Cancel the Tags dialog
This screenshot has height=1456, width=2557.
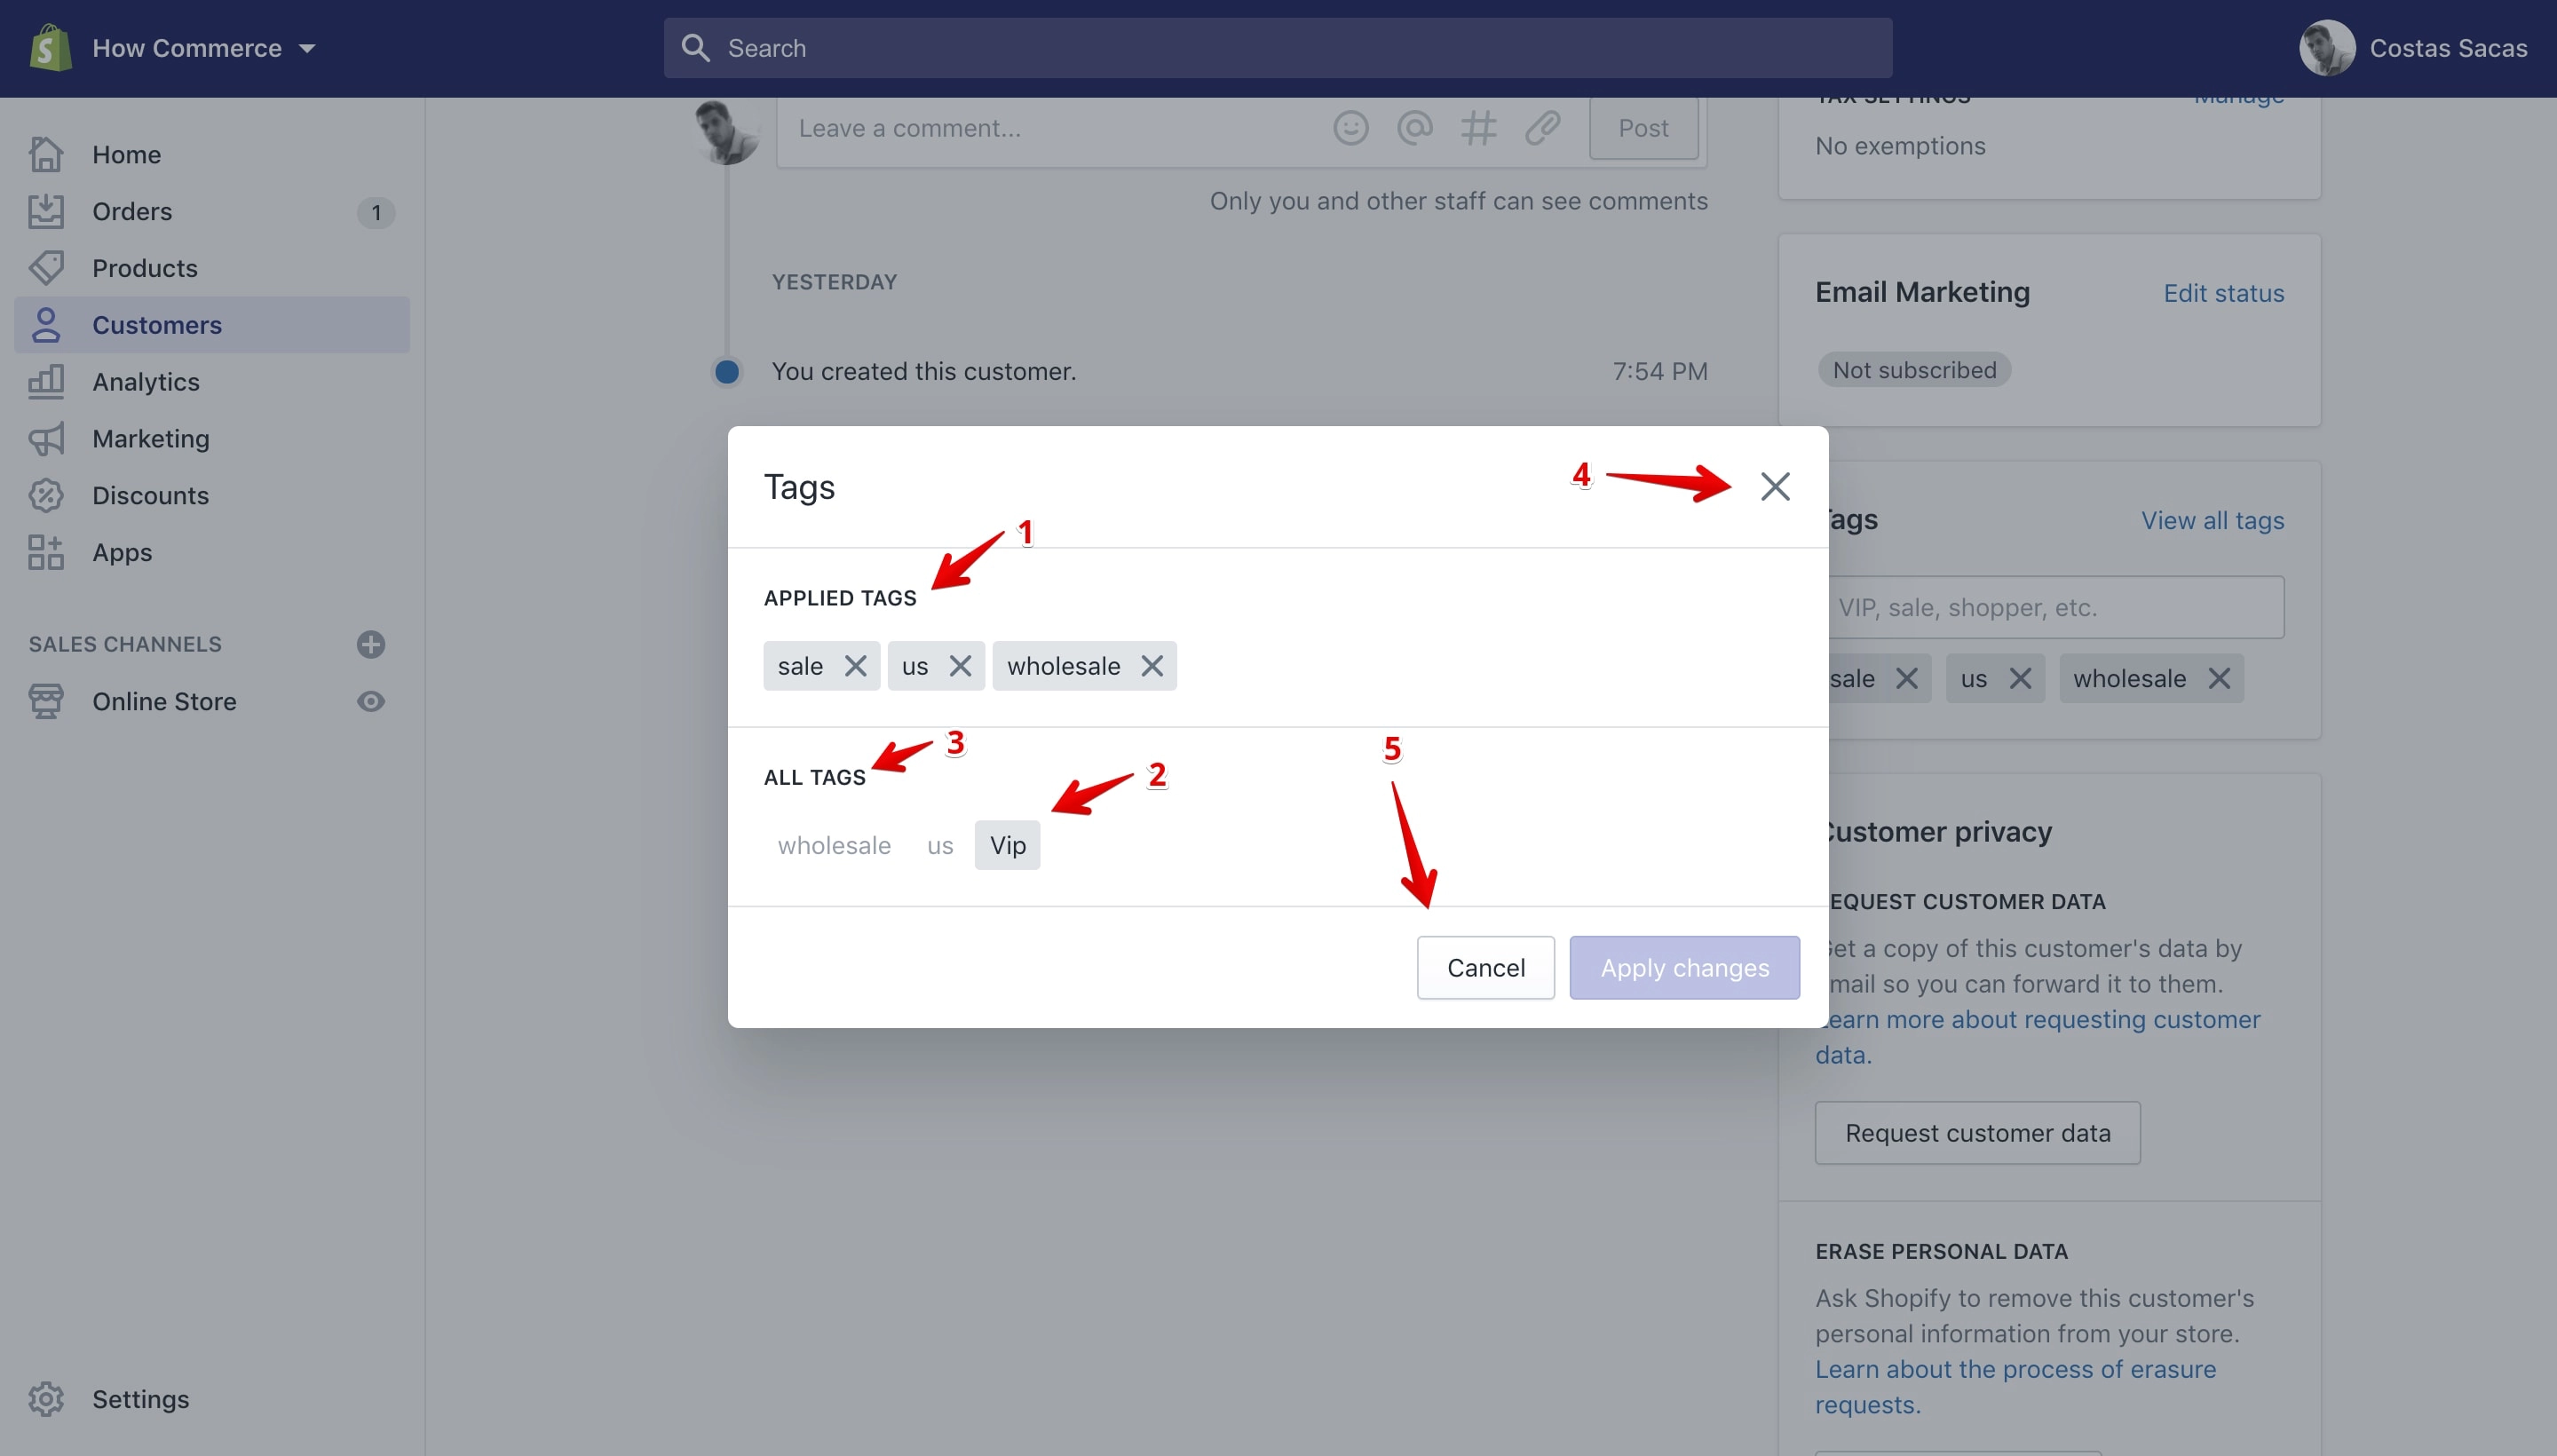point(1486,968)
